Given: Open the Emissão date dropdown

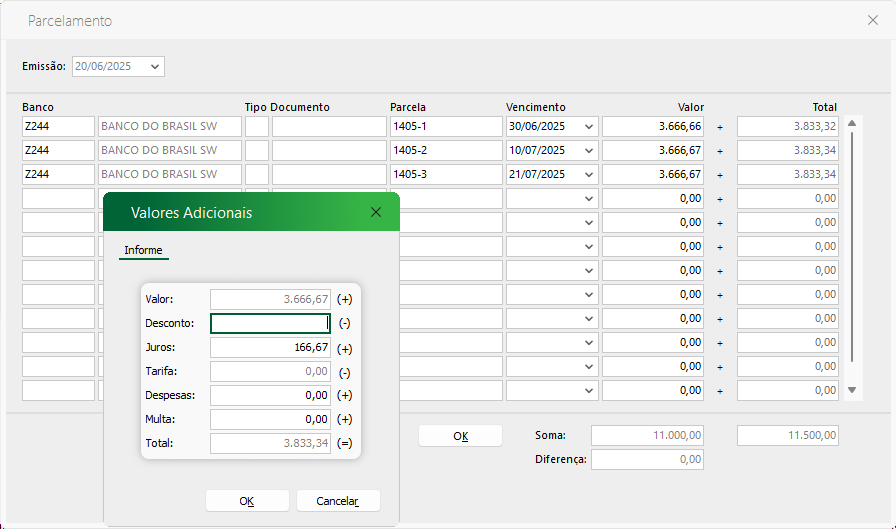Looking at the screenshot, I should (155, 67).
